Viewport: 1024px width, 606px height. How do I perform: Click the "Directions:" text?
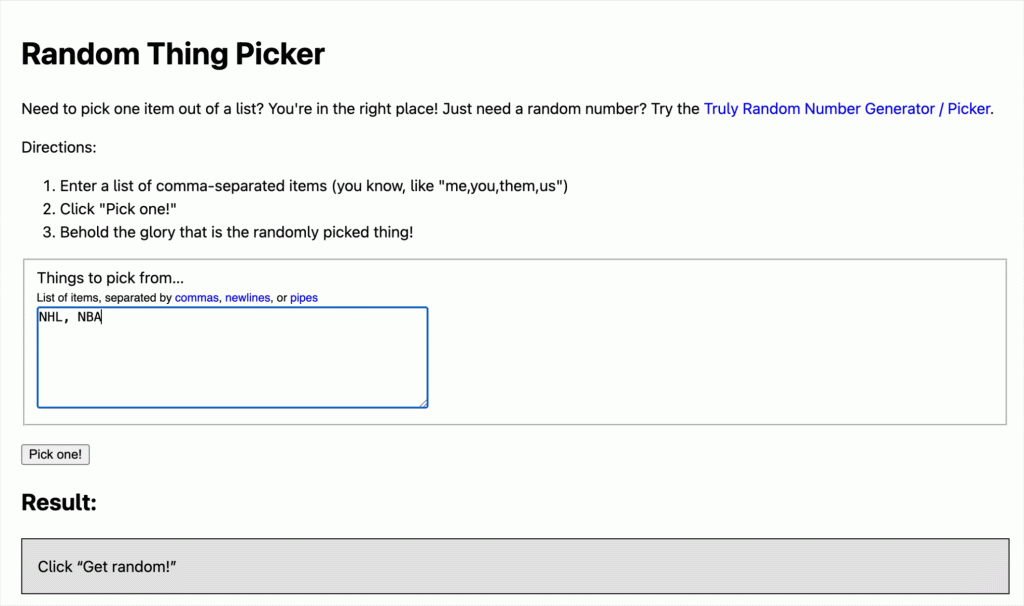[59, 147]
